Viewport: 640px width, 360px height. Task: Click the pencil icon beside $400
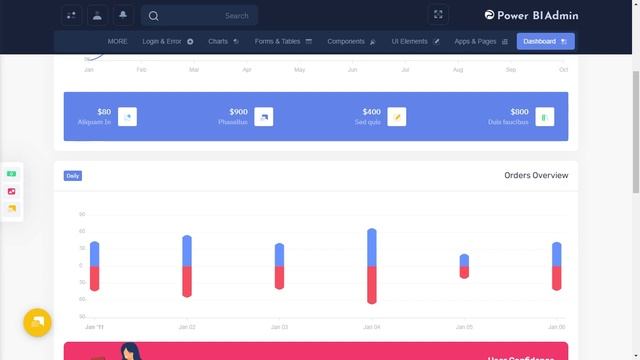(397, 117)
